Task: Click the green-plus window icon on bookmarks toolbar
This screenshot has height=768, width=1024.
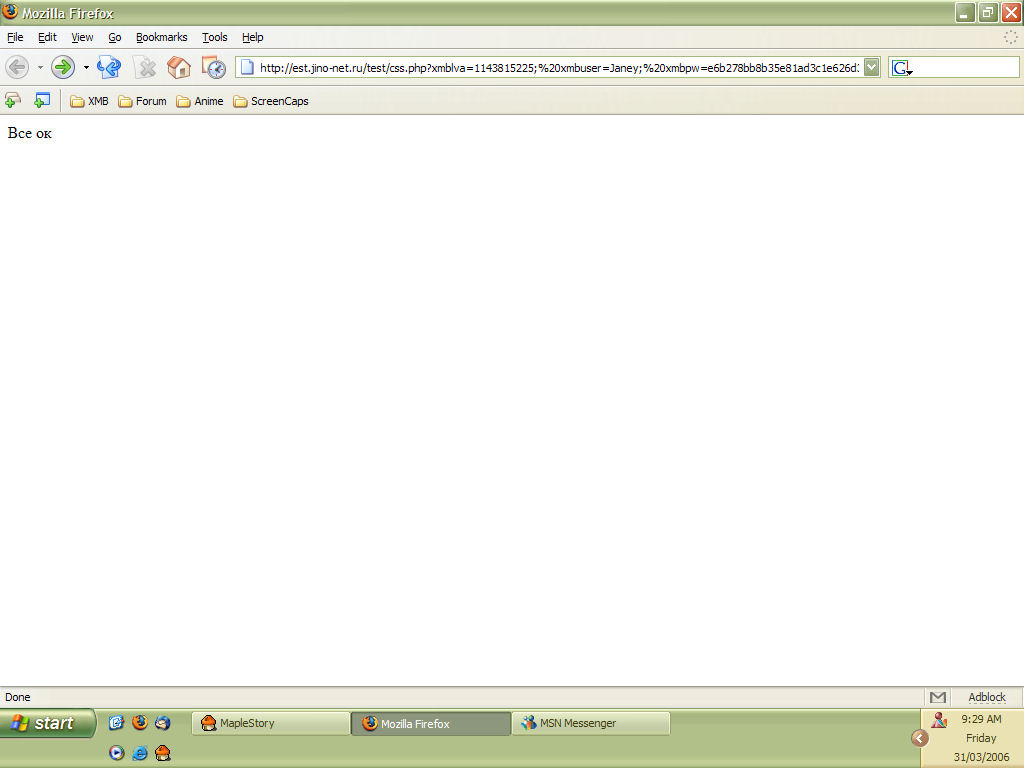Action: pos(42,101)
